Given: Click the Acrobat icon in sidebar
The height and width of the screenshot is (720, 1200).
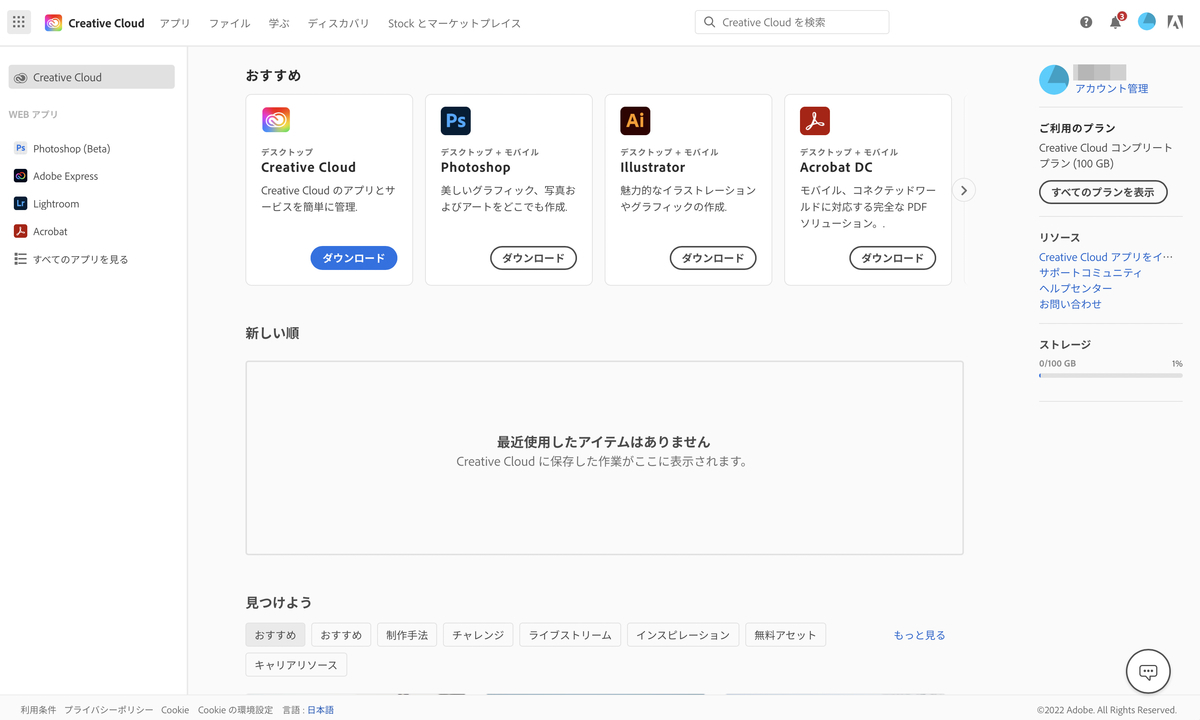Looking at the screenshot, I should pyautogui.click(x=20, y=231).
